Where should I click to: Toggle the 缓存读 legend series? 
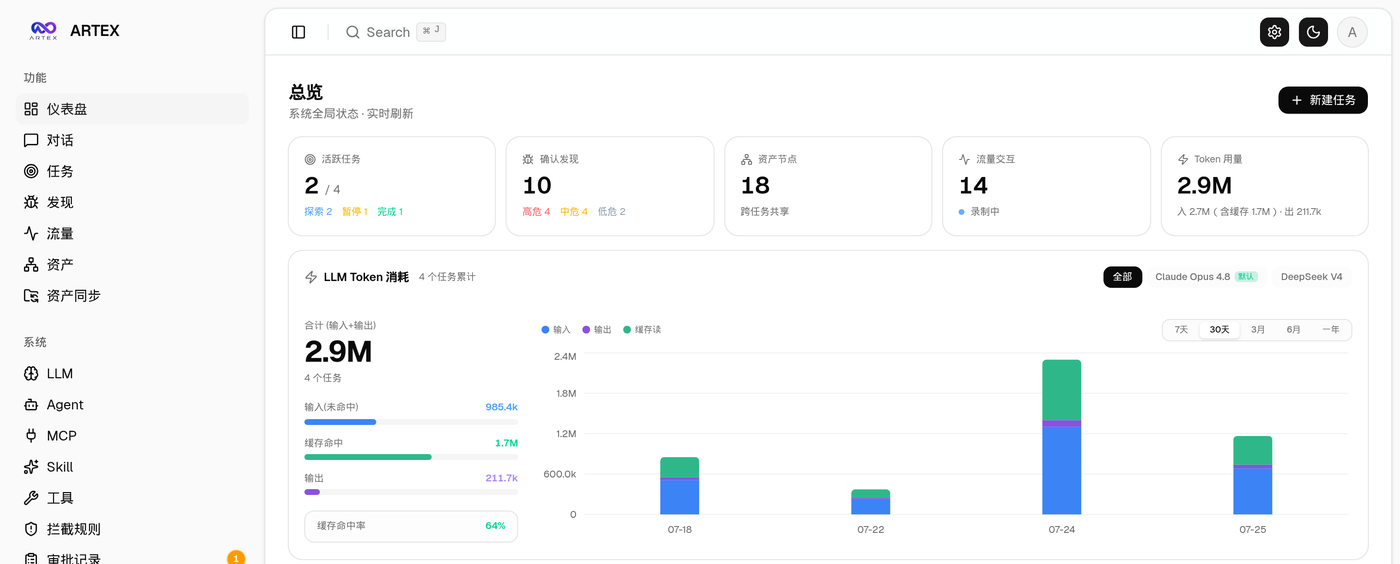point(642,329)
